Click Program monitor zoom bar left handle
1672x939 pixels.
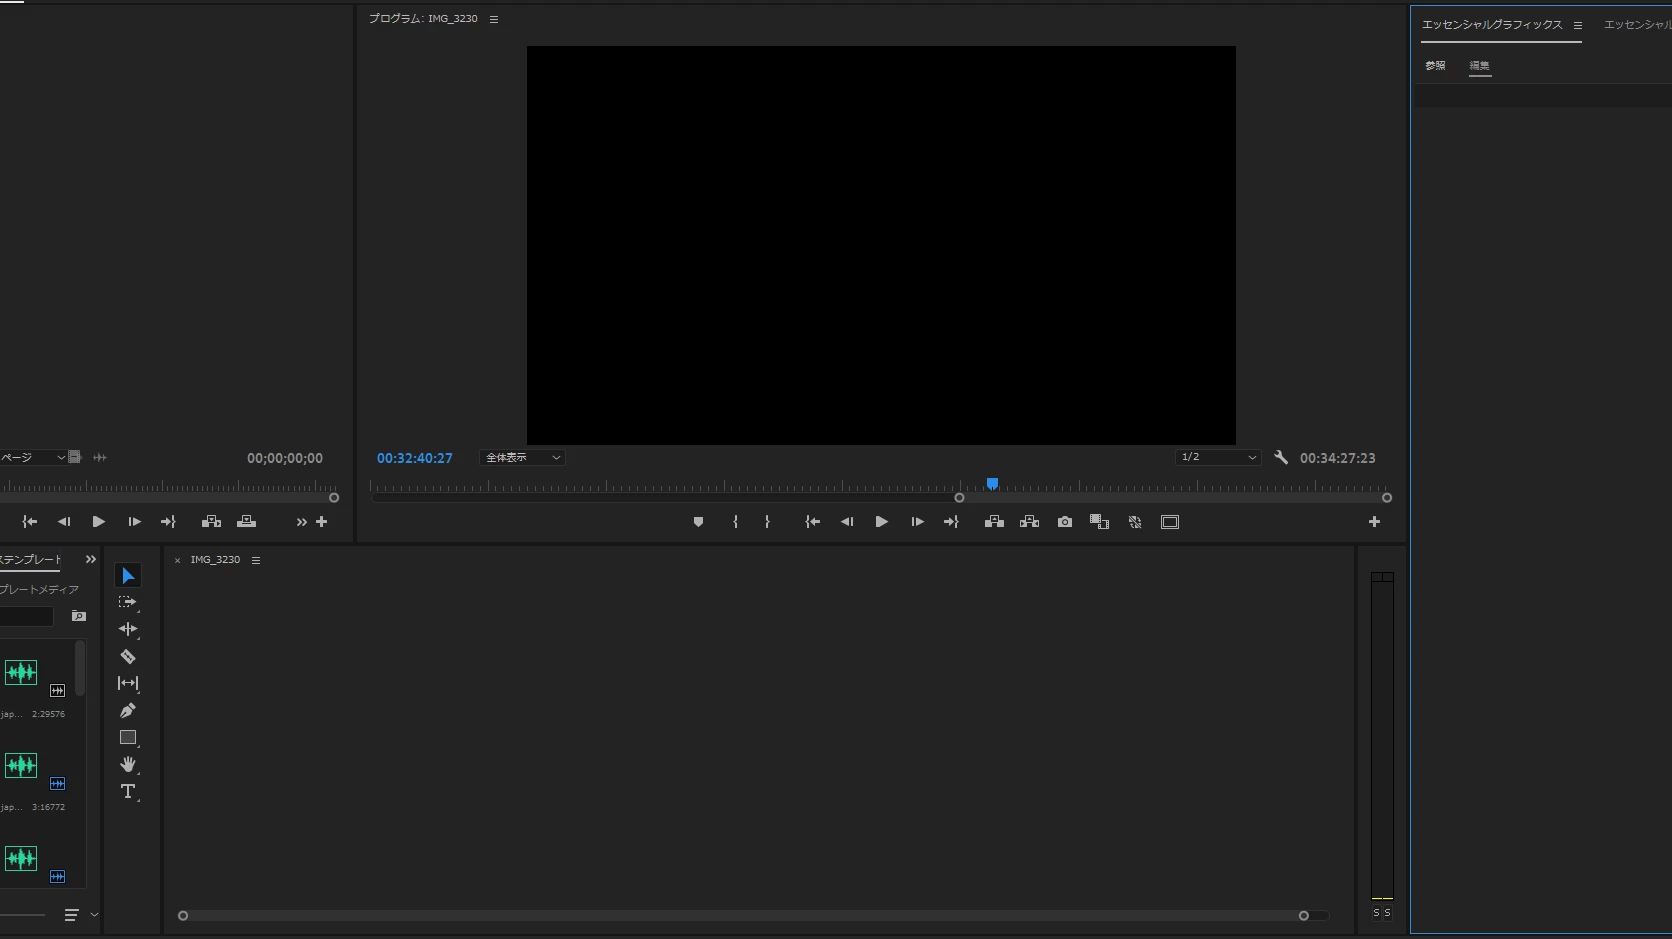click(959, 498)
